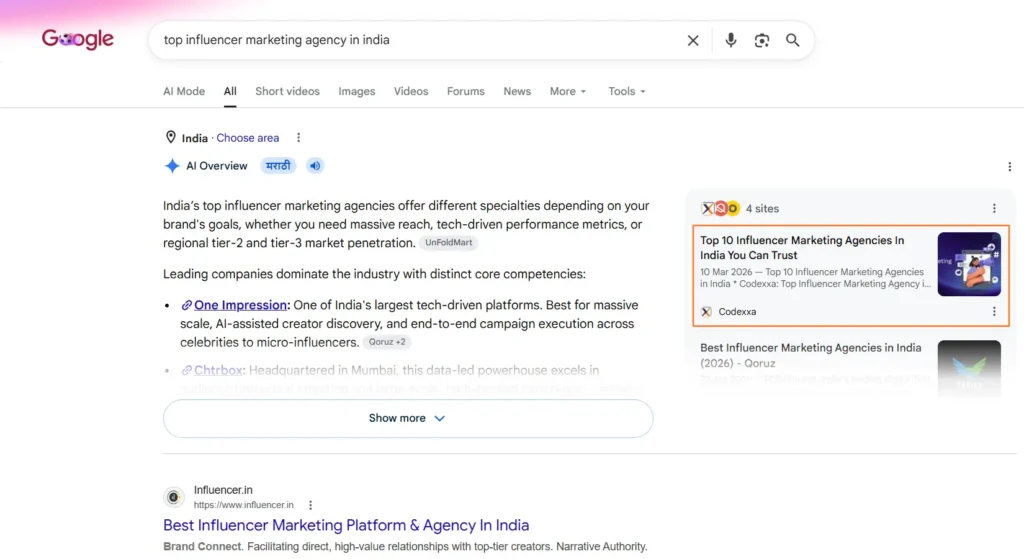Start voice search with microphone icon
The height and width of the screenshot is (559, 1024).
731,40
